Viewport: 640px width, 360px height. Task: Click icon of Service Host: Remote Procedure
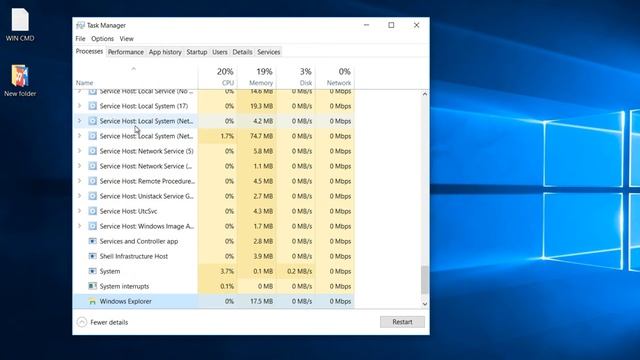[x=93, y=181]
